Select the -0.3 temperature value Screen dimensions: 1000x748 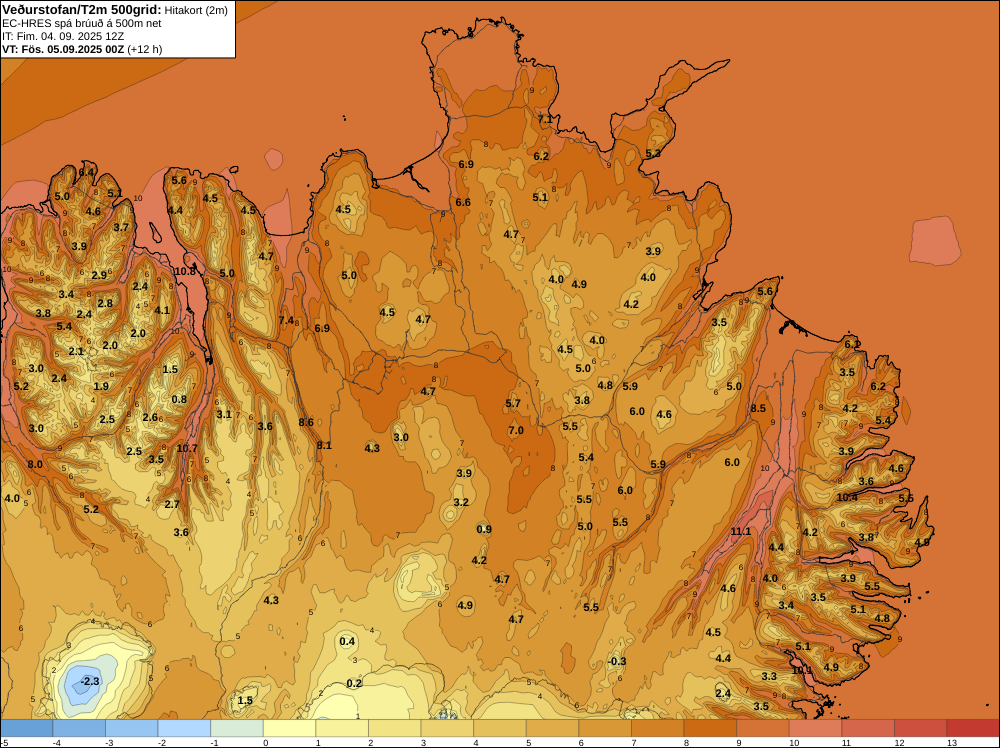(617, 661)
